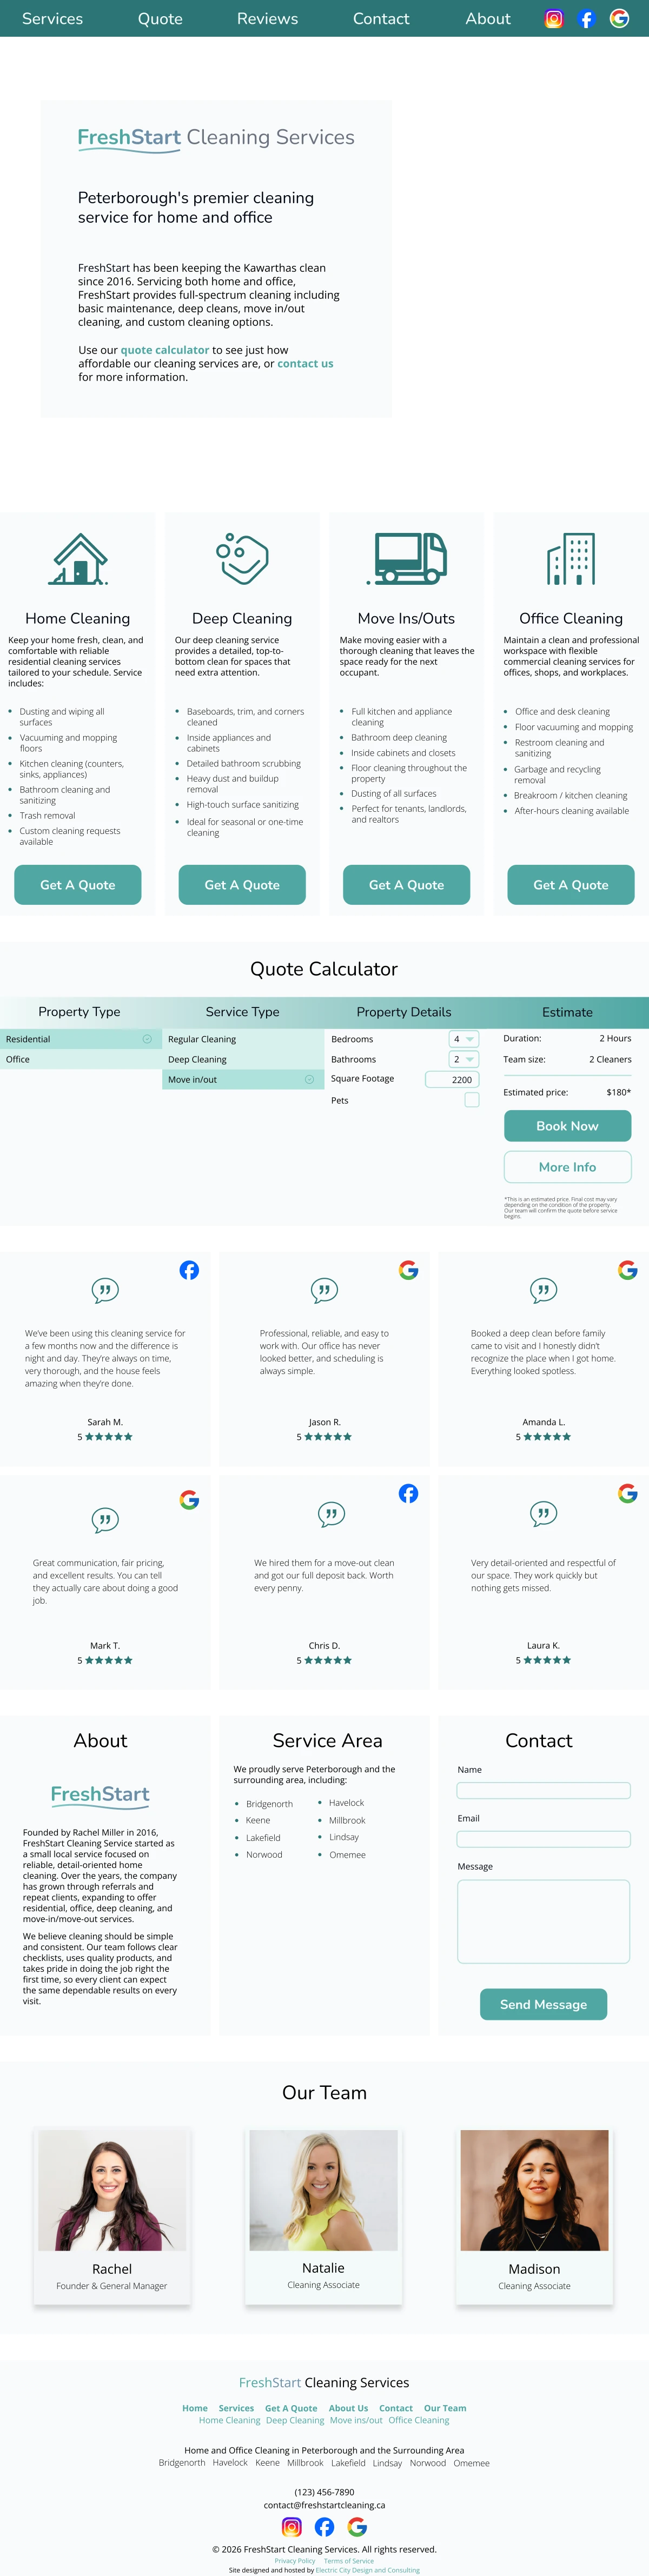Click Rachel's team photo

tap(112, 2190)
